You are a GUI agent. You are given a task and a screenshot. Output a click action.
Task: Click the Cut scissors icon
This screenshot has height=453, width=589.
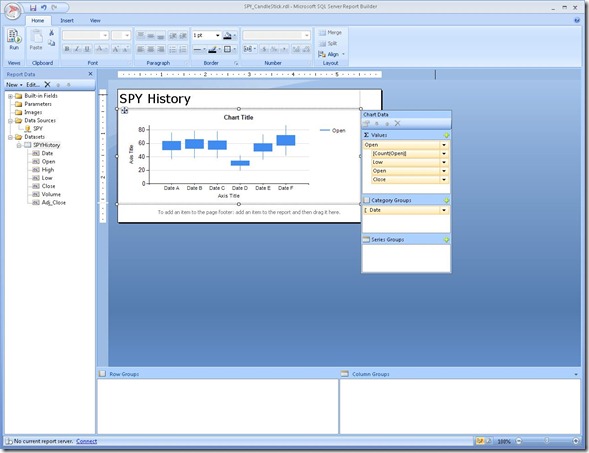51,33
